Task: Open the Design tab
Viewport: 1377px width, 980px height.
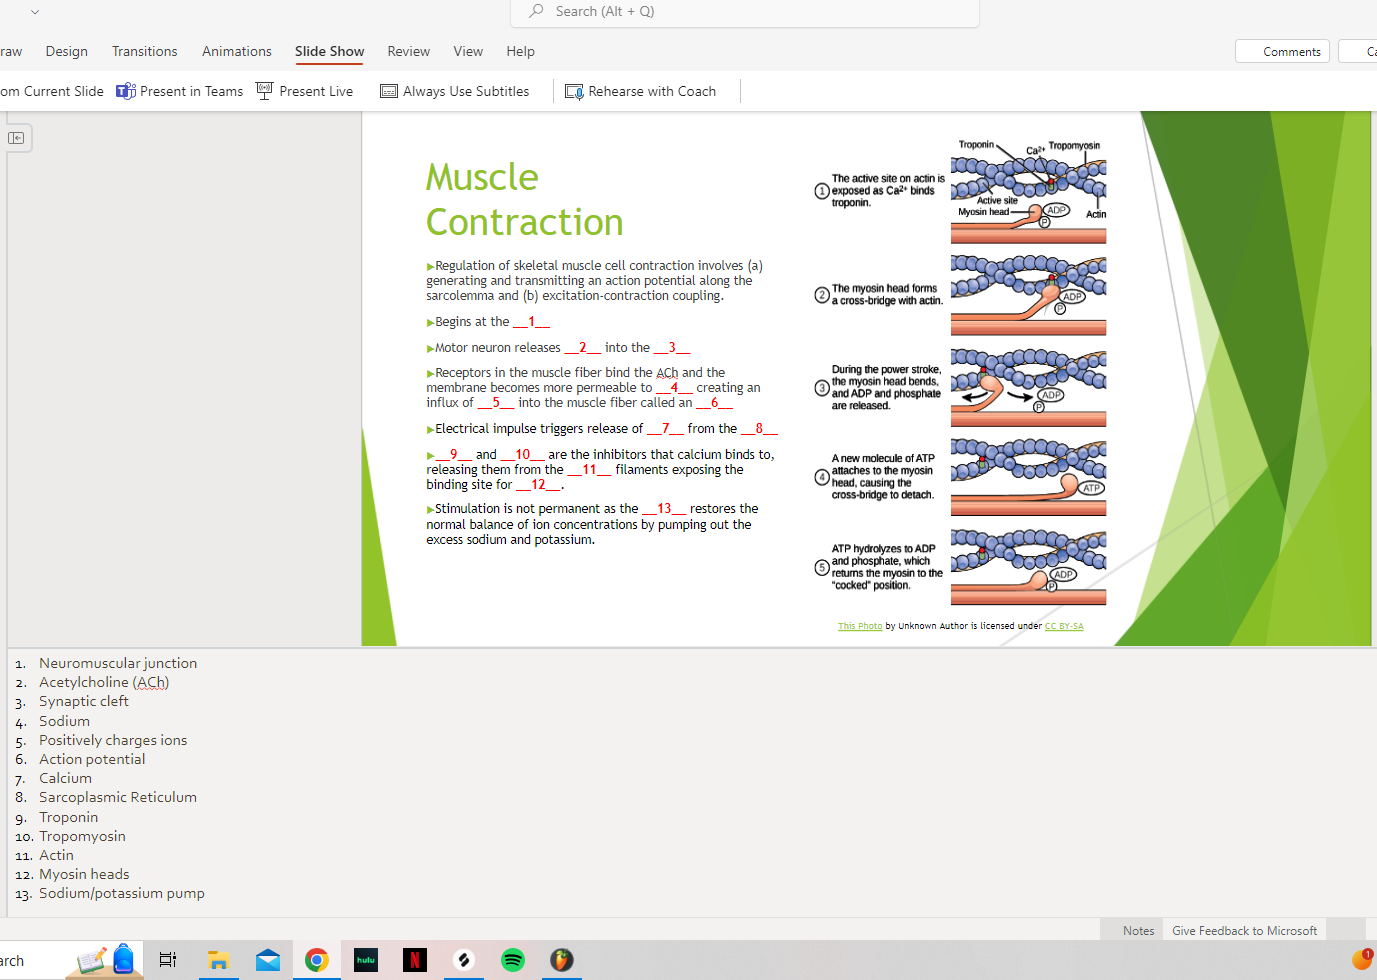Action: coord(67,51)
